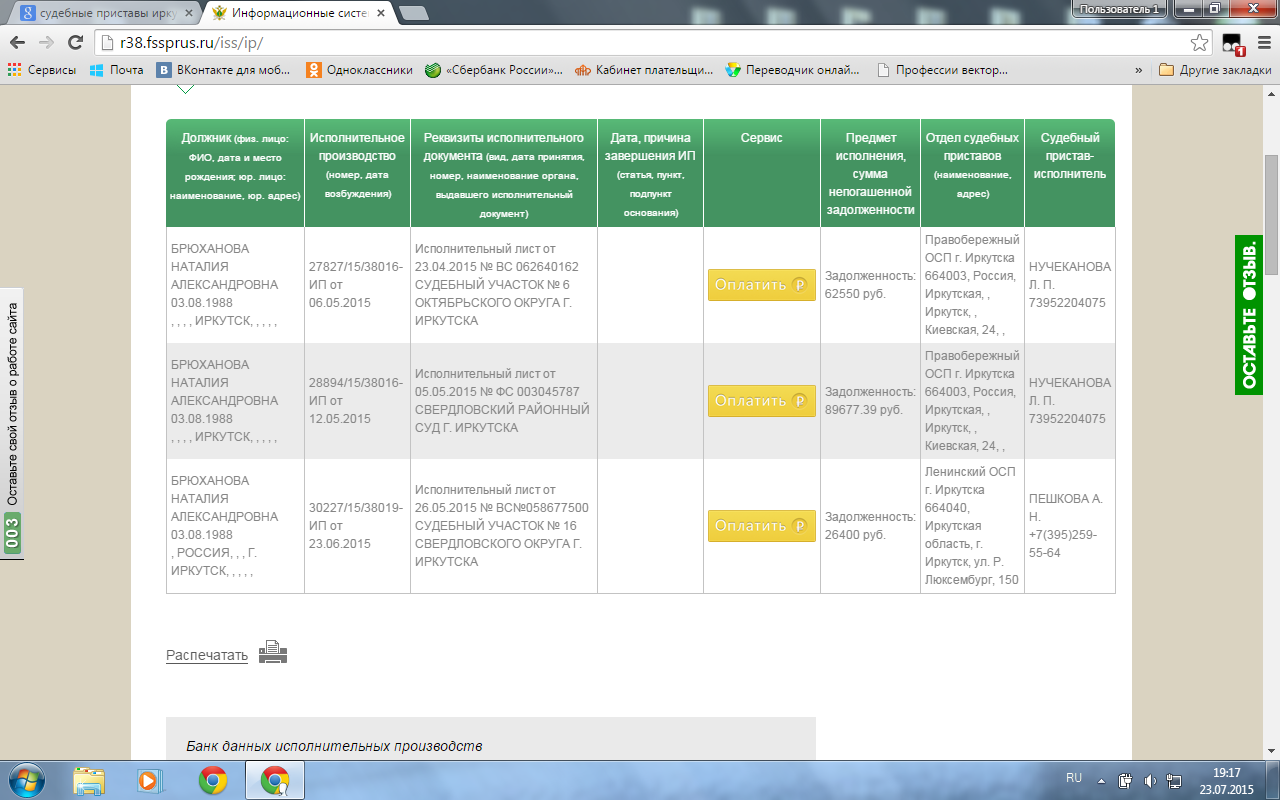This screenshot has height=800, width=1280.
Task: Click the printer icon next to Распечатать
Action: point(273,654)
